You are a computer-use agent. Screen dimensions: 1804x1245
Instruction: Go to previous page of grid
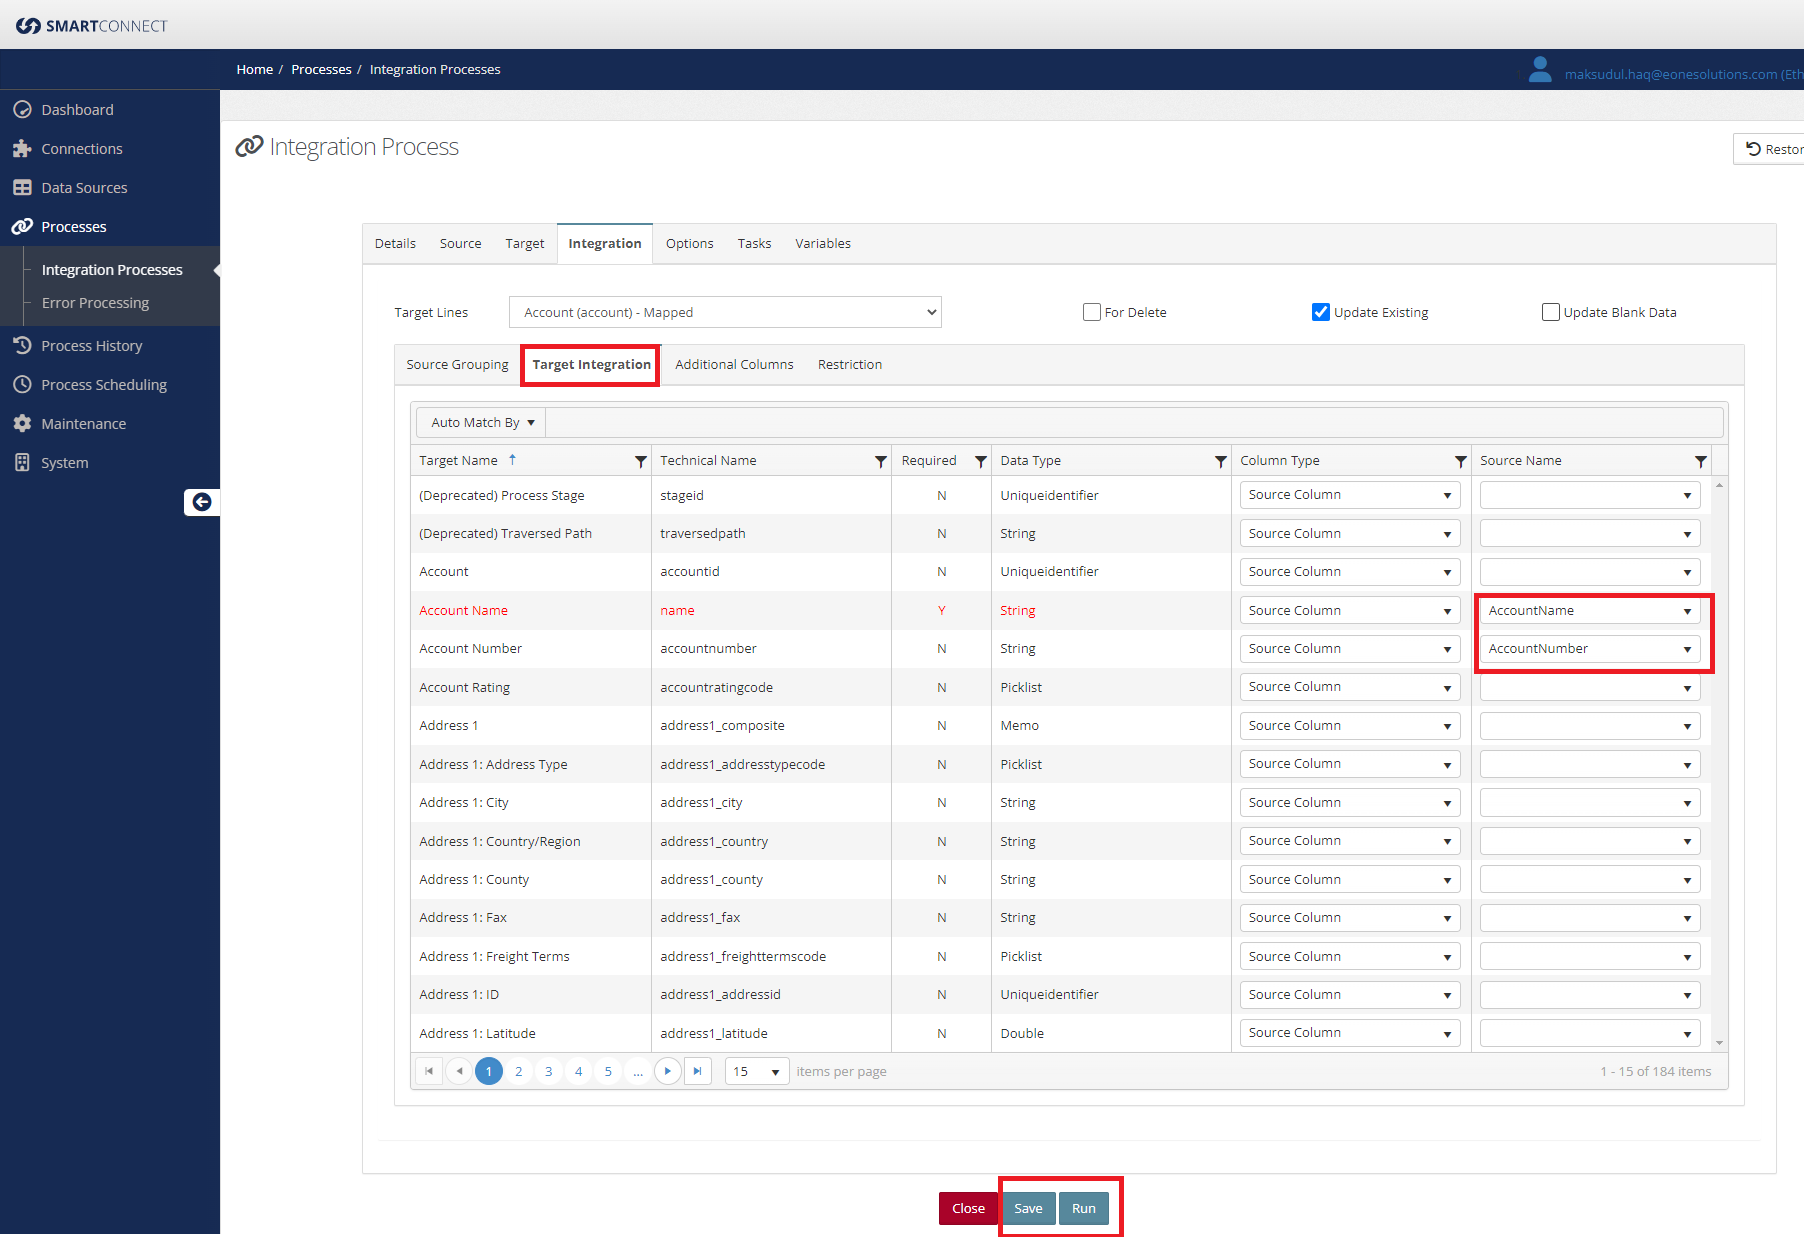(459, 1071)
